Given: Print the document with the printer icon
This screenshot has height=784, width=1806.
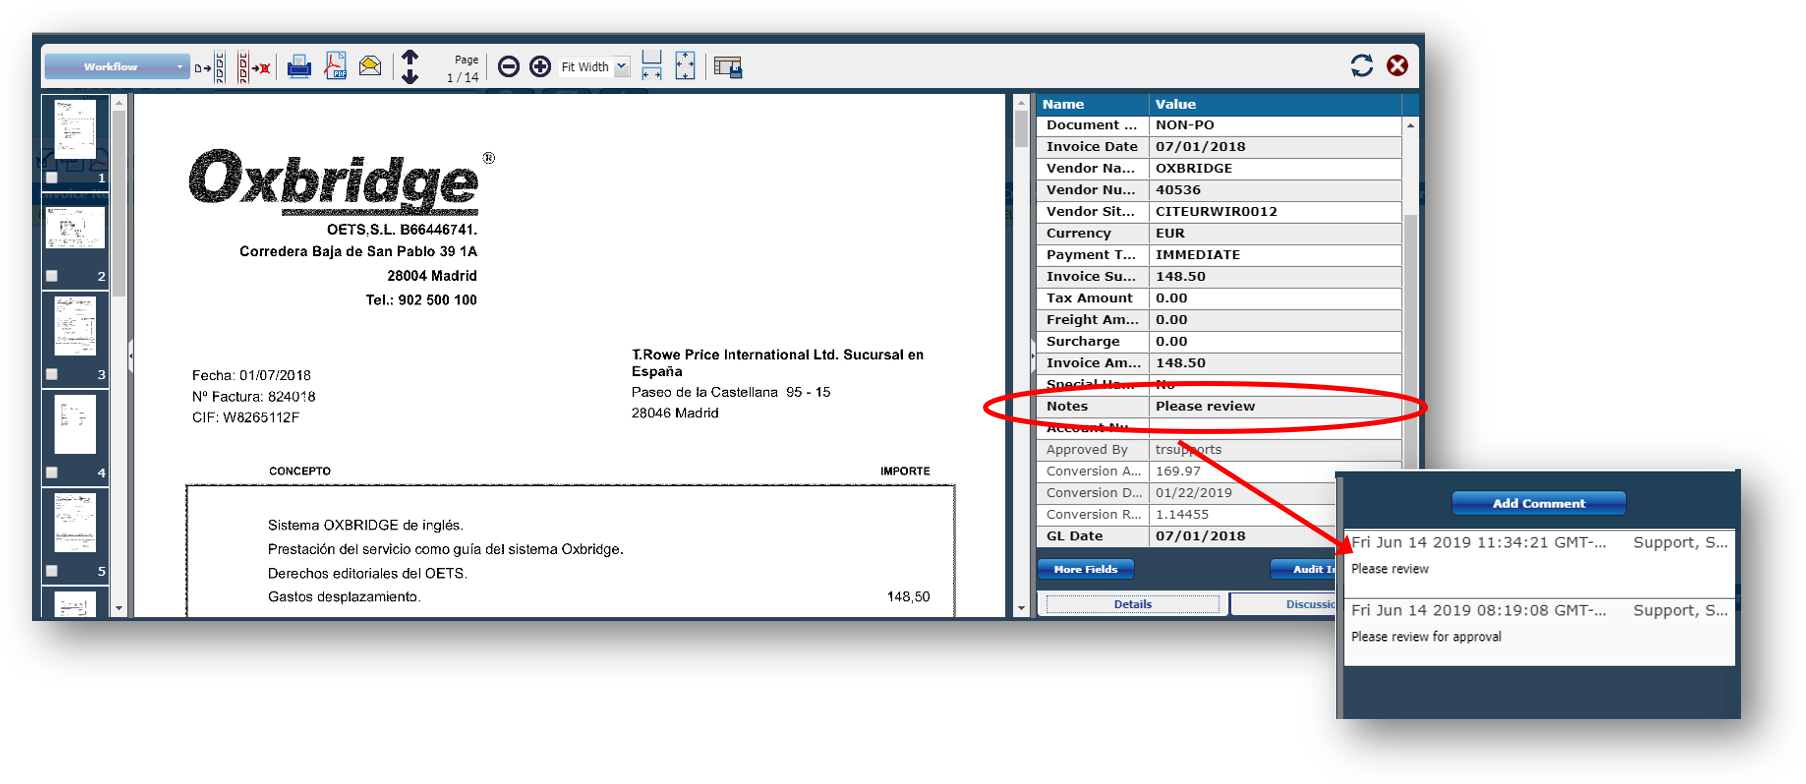Looking at the screenshot, I should [299, 67].
